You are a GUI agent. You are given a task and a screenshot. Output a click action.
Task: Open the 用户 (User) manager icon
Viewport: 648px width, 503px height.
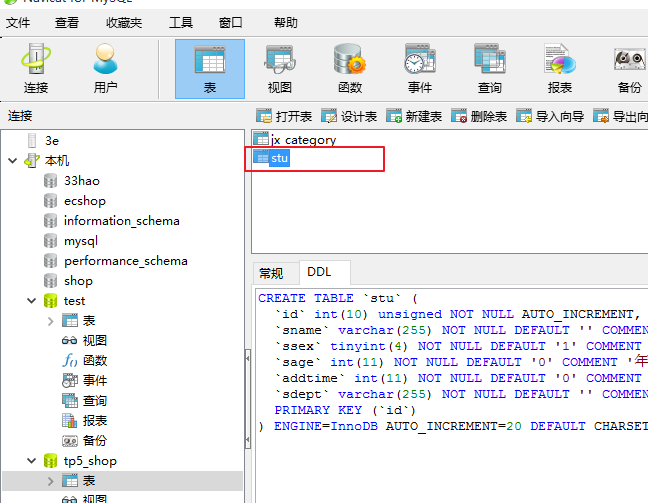coord(105,69)
